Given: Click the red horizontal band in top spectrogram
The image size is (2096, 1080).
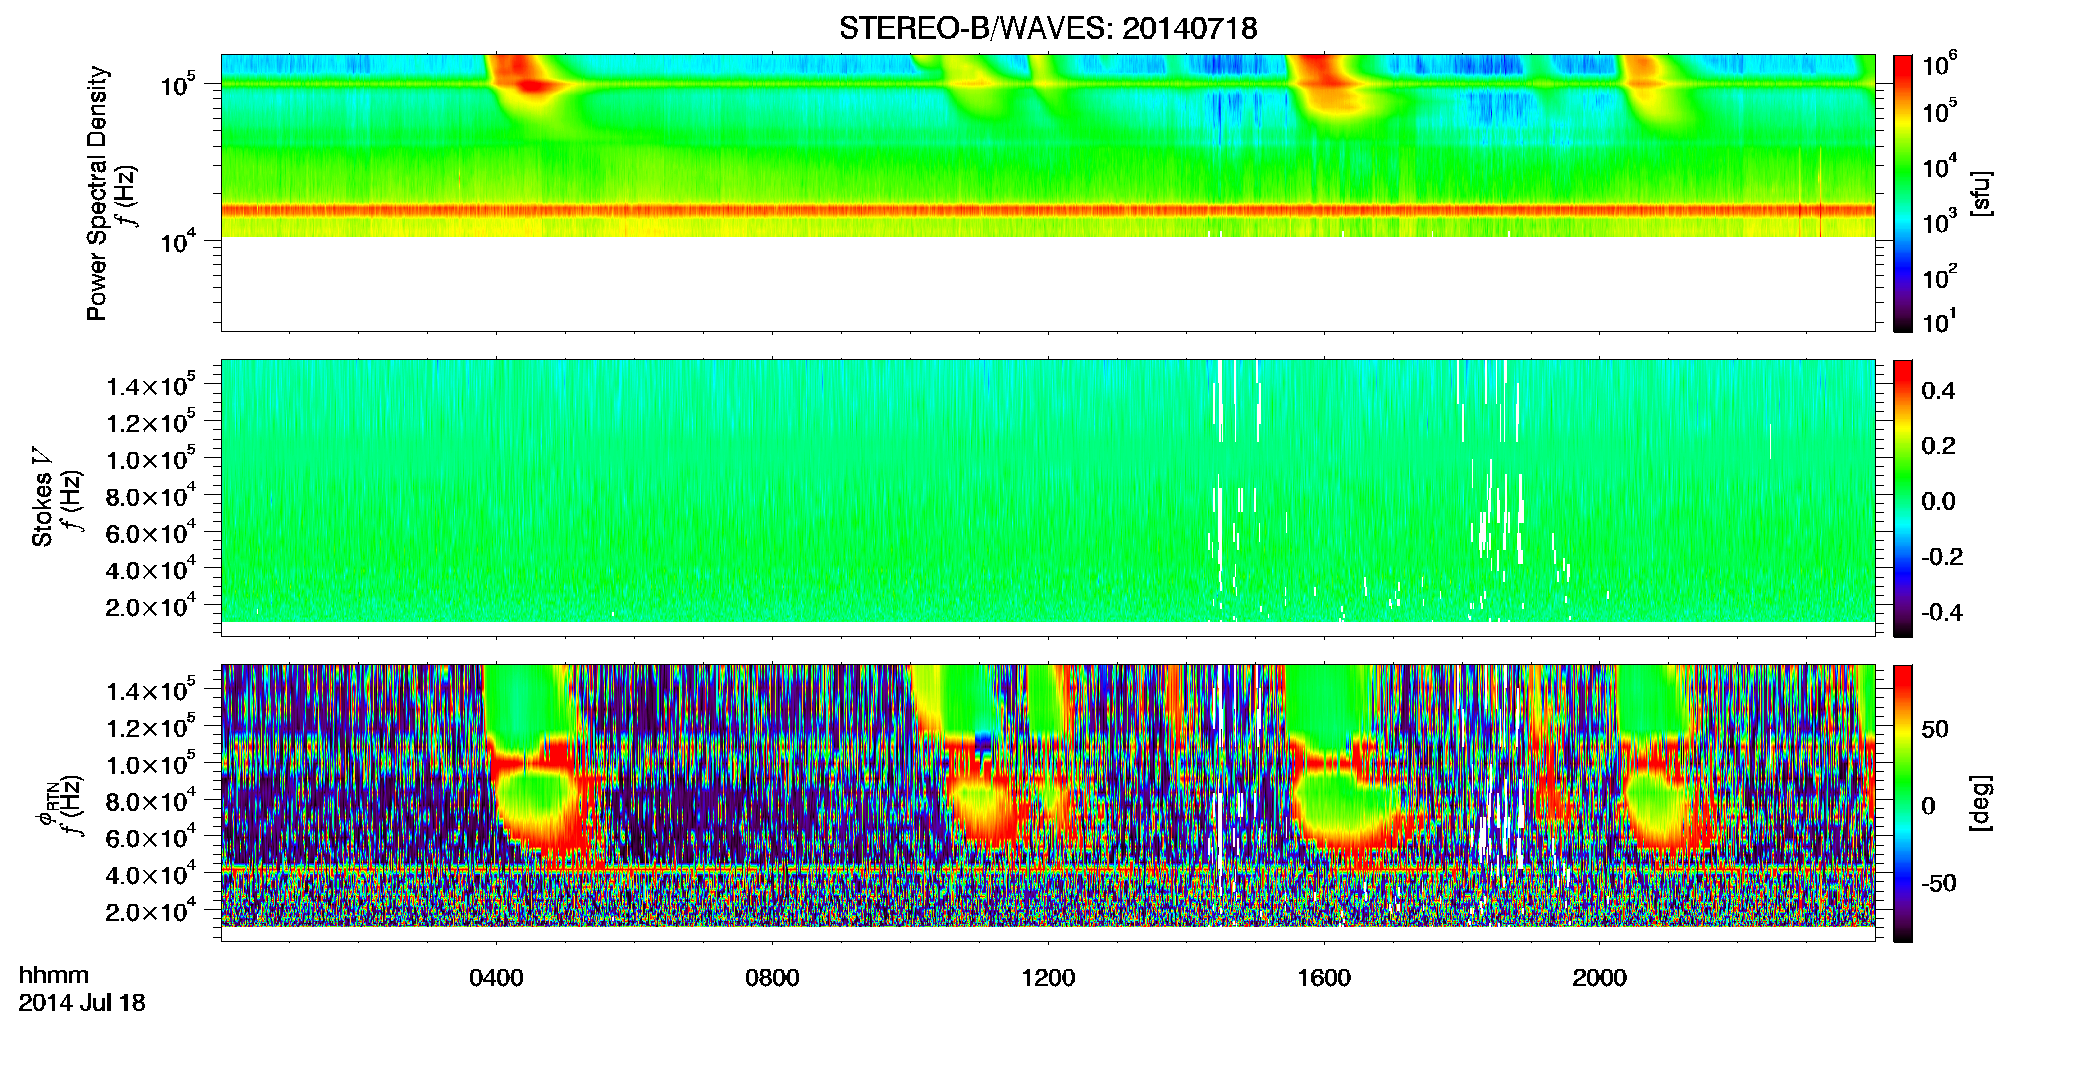Looking at the screenshot, I should pos(1047,210).
